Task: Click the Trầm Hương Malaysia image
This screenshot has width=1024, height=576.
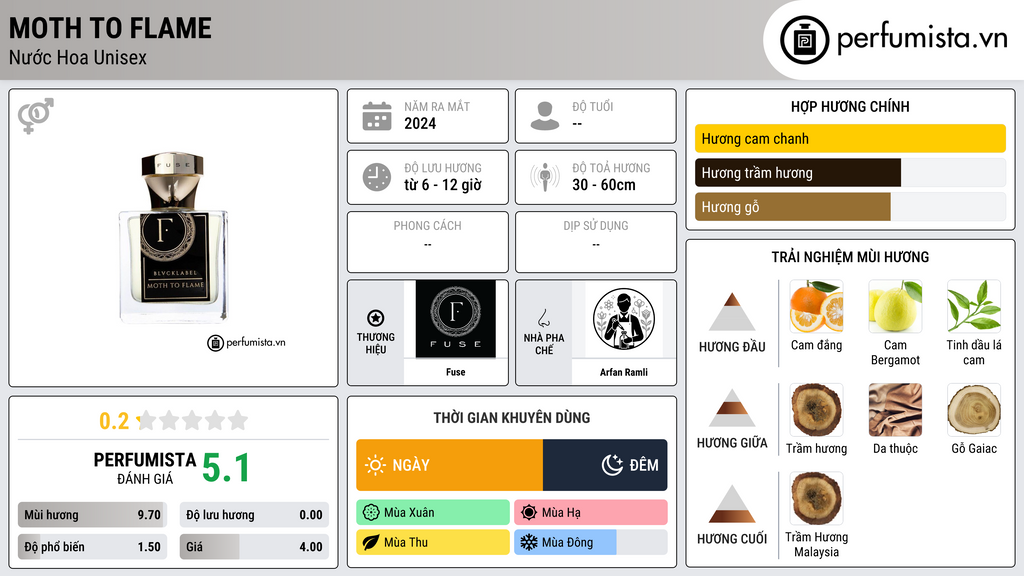Action: pyautogui.click(x=816, y=498)
